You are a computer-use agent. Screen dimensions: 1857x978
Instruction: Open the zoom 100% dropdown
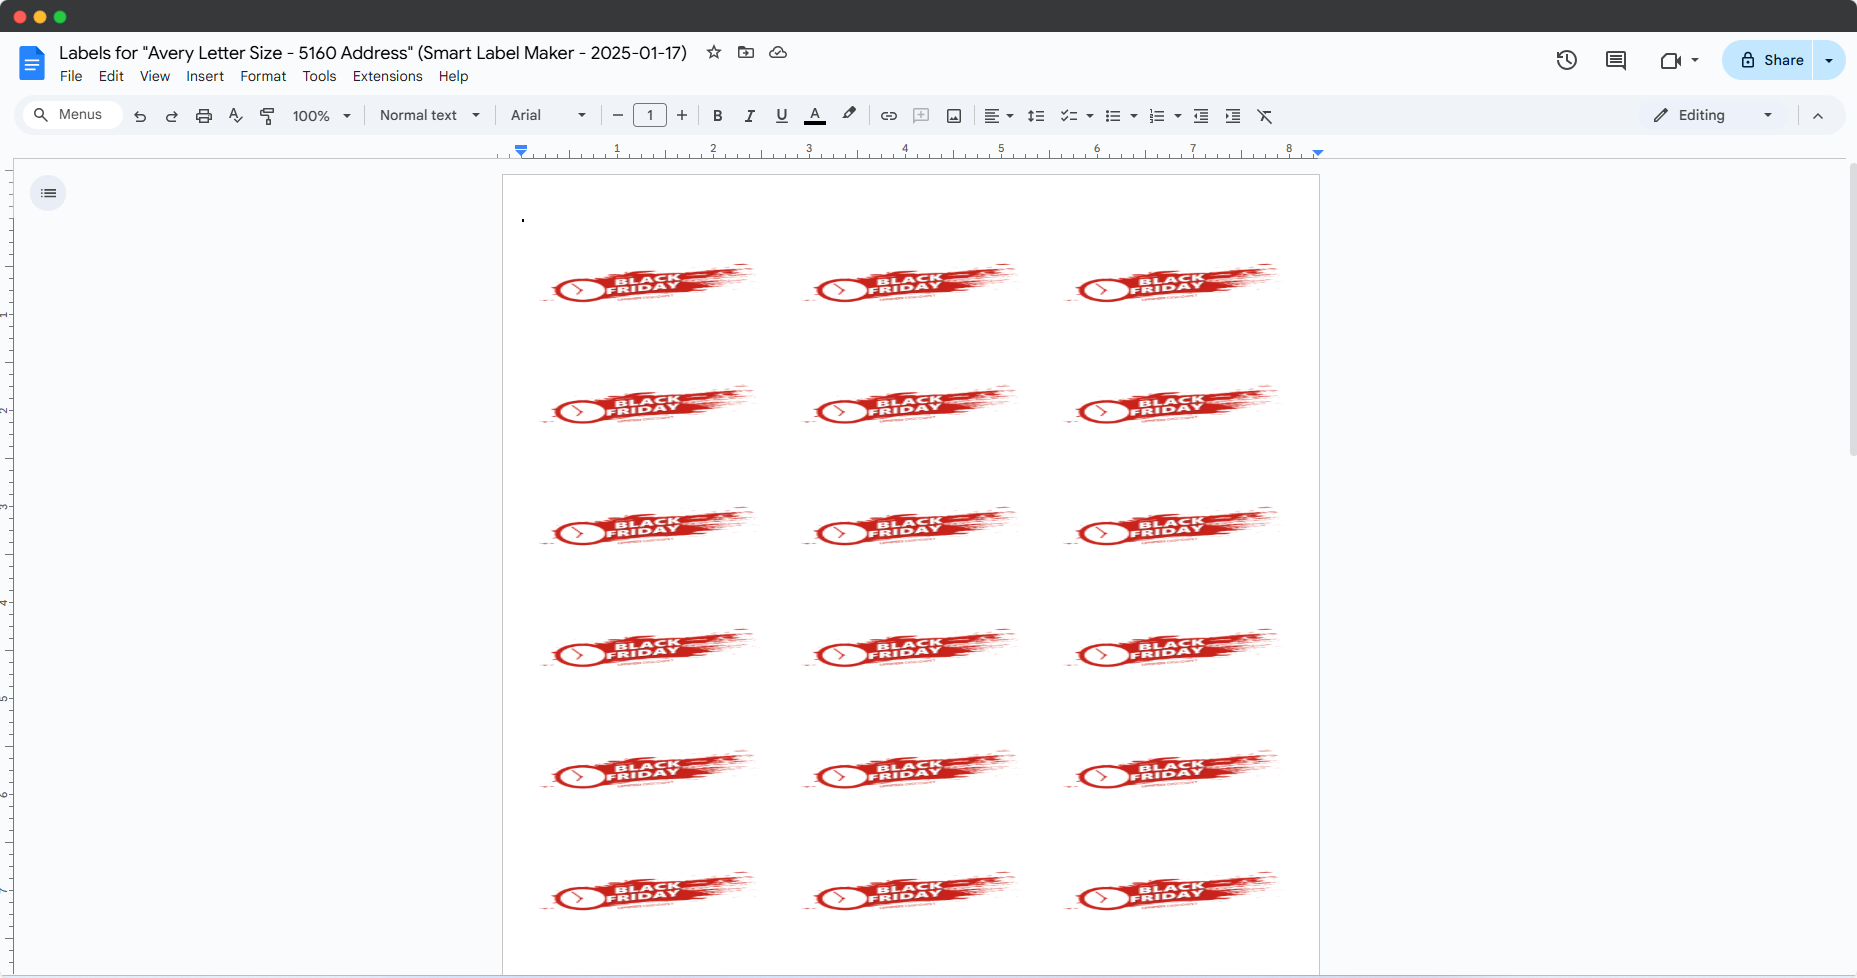click(x=321, y=116)
